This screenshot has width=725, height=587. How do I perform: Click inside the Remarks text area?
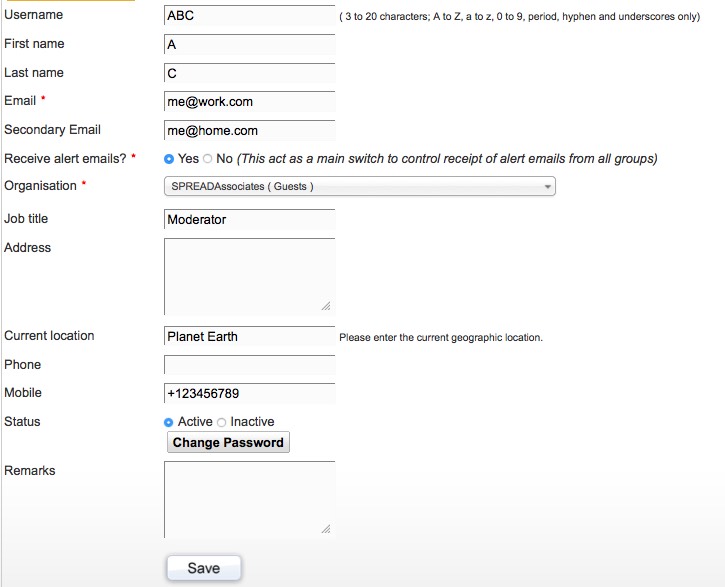click(250, 500)
